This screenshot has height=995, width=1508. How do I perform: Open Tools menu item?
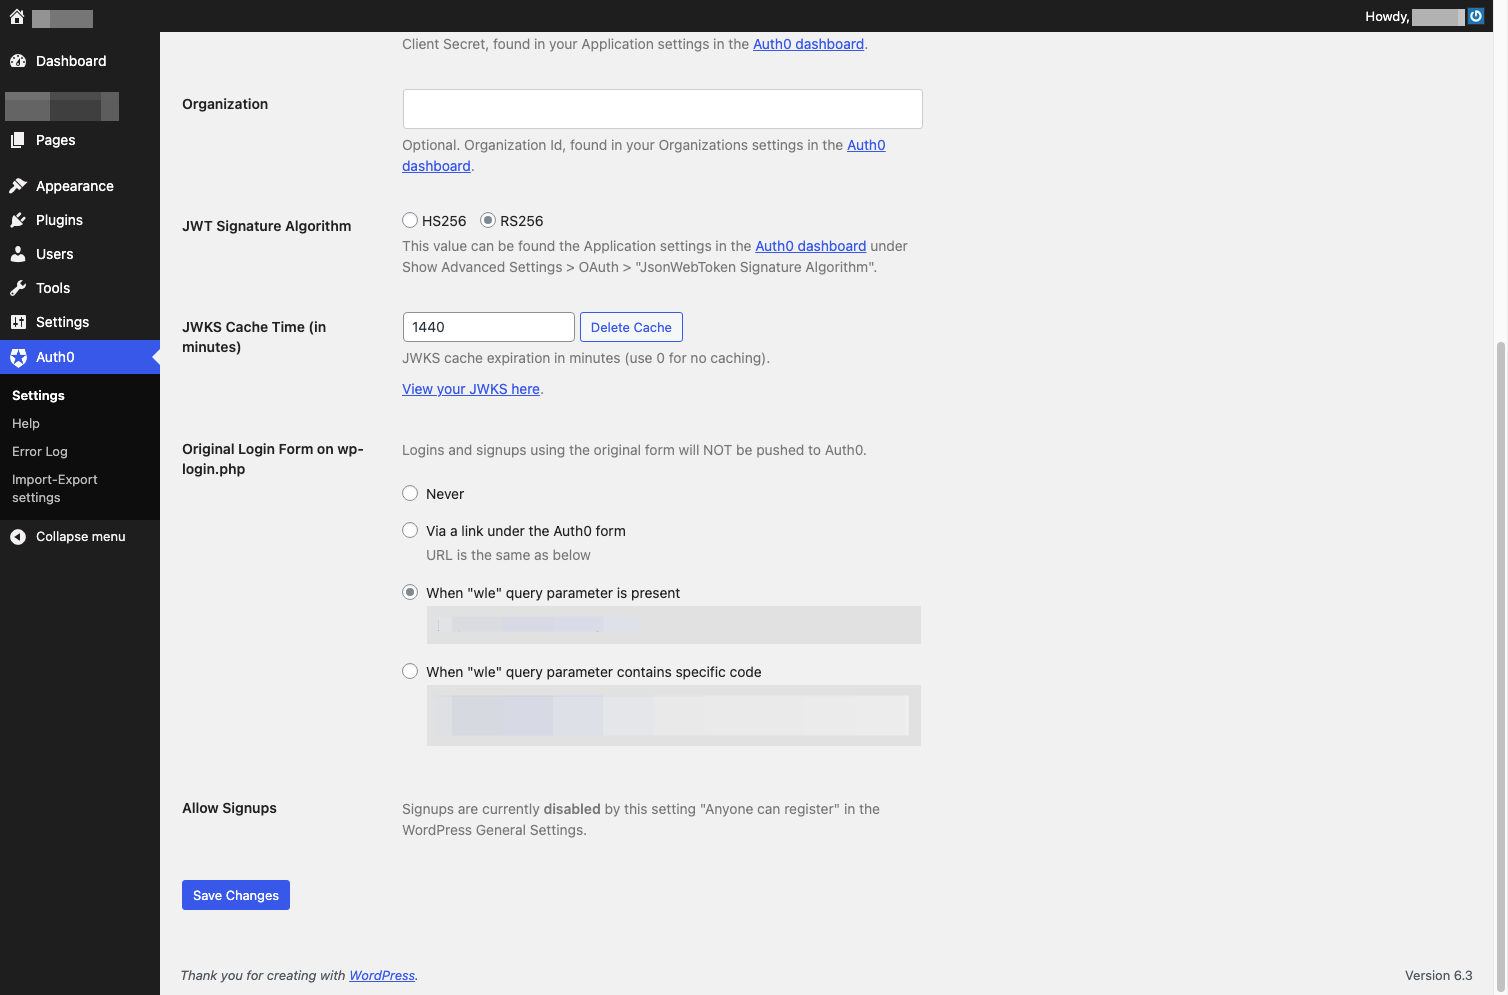[x=80, y=288]
